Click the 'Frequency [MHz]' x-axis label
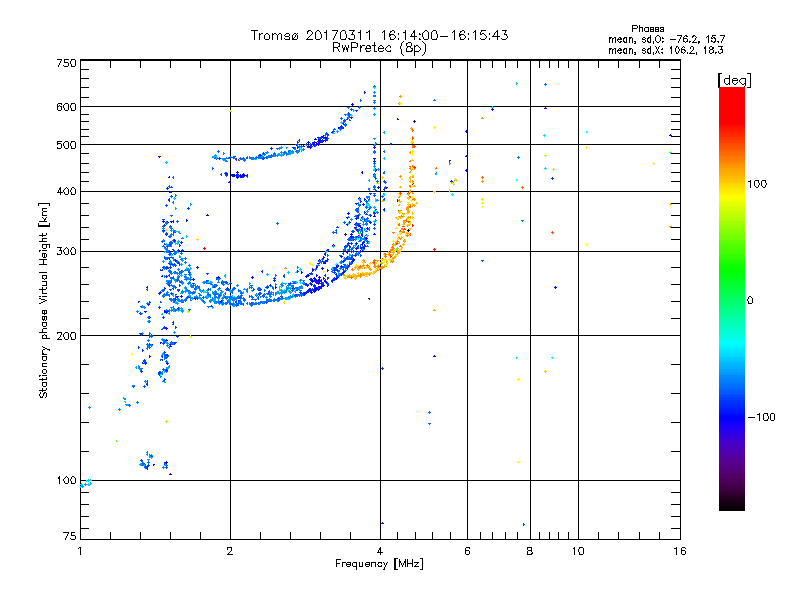This screenshot has width=800, height=600. click(379, 564)
